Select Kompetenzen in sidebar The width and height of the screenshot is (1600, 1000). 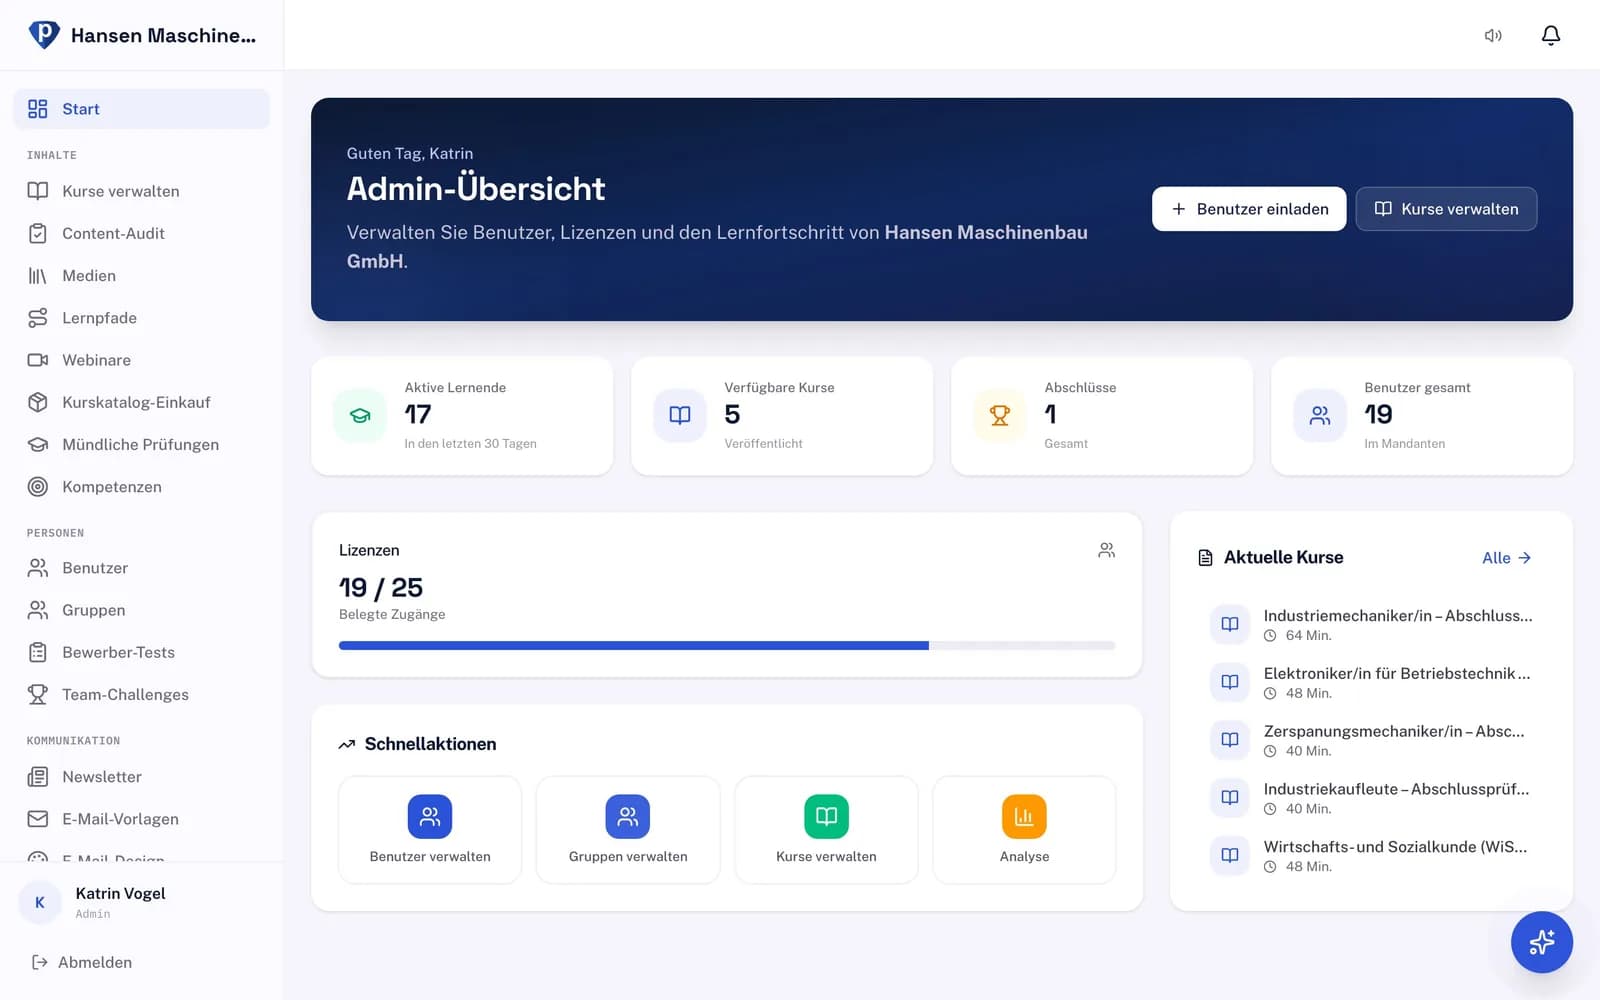[142, 486]
